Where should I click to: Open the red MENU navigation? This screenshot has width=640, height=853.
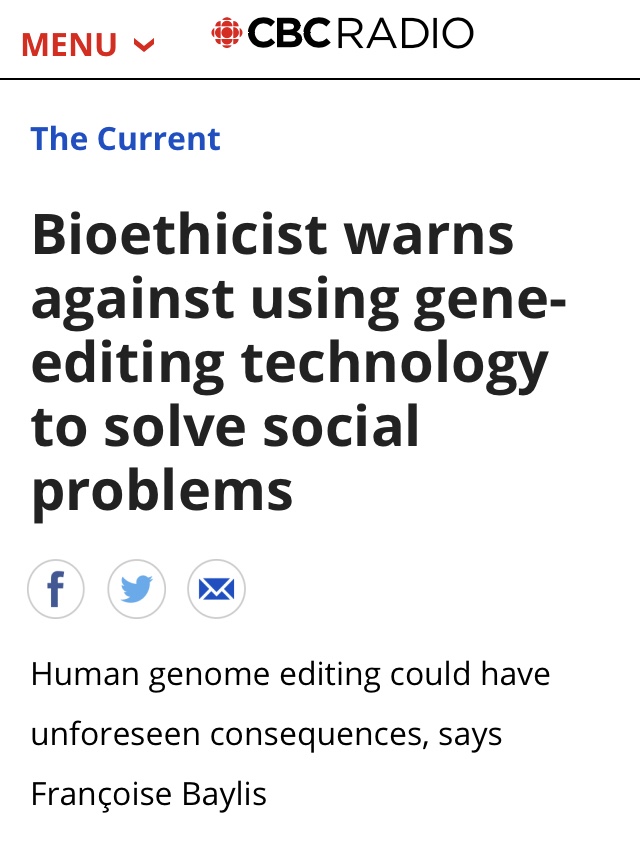70,45
